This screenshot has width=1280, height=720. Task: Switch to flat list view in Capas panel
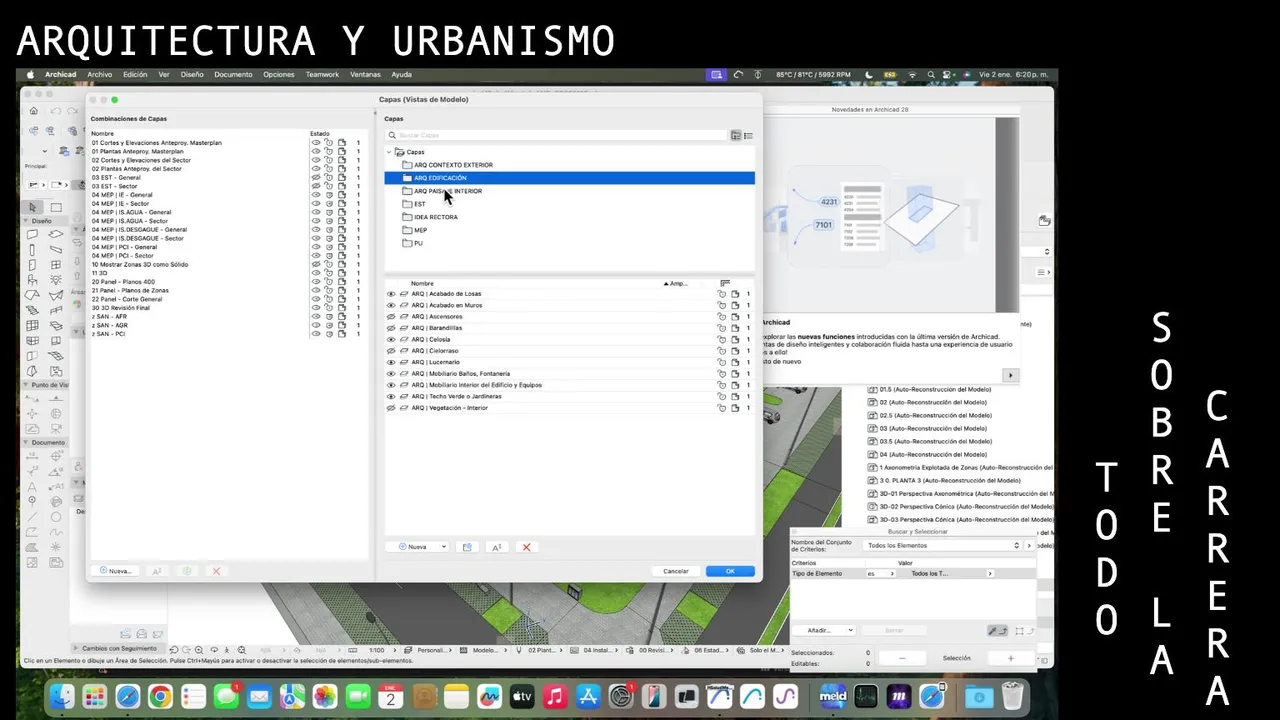pos(748,135)
